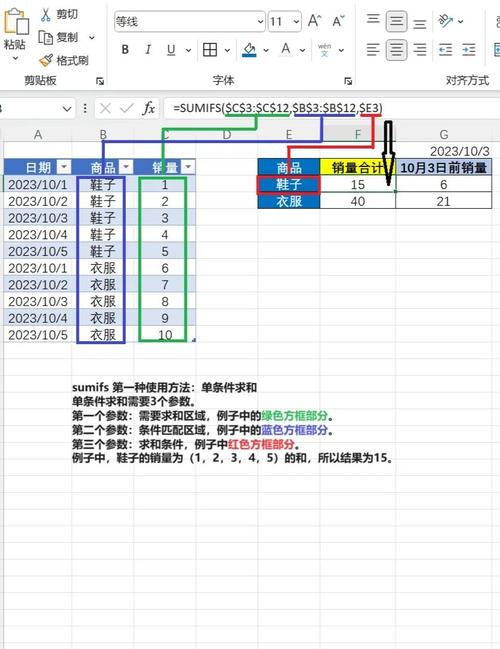Select the 10月3日前销量 header cell
500x649 pixels.
[x=443, y=168]
